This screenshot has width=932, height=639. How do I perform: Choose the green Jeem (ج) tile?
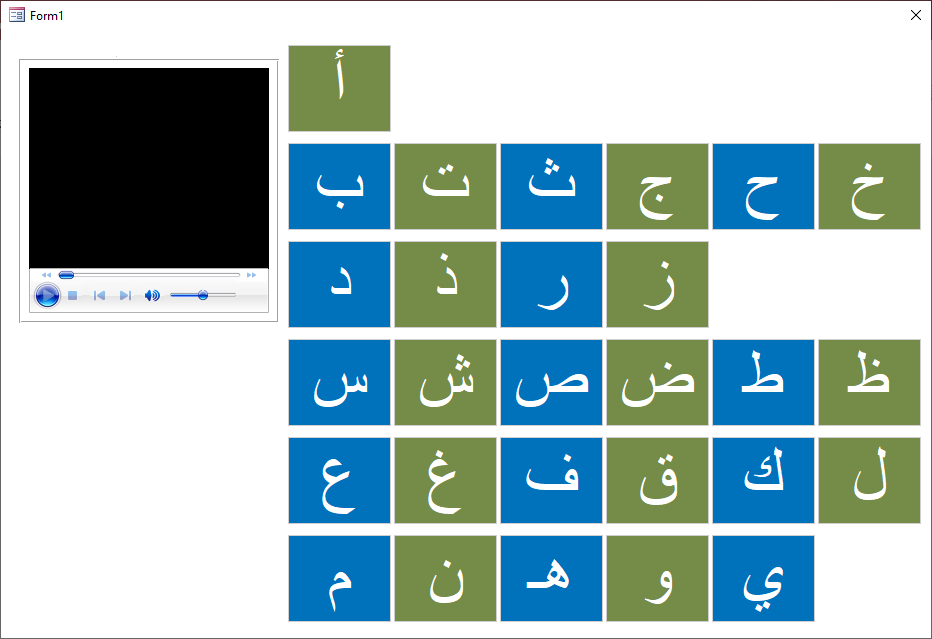click(657, 186)
